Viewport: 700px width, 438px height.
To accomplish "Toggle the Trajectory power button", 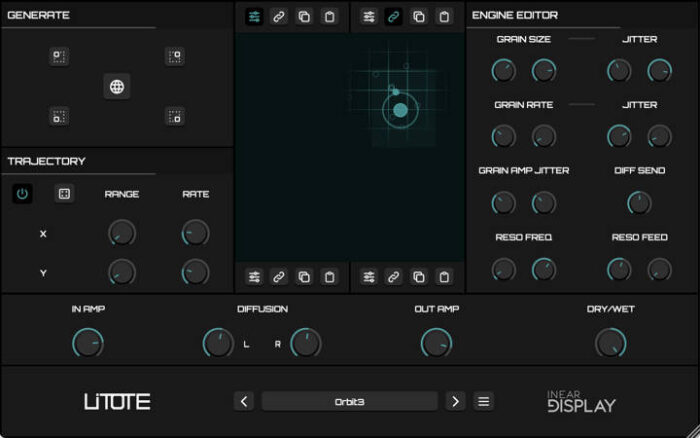I will point(22,194).
